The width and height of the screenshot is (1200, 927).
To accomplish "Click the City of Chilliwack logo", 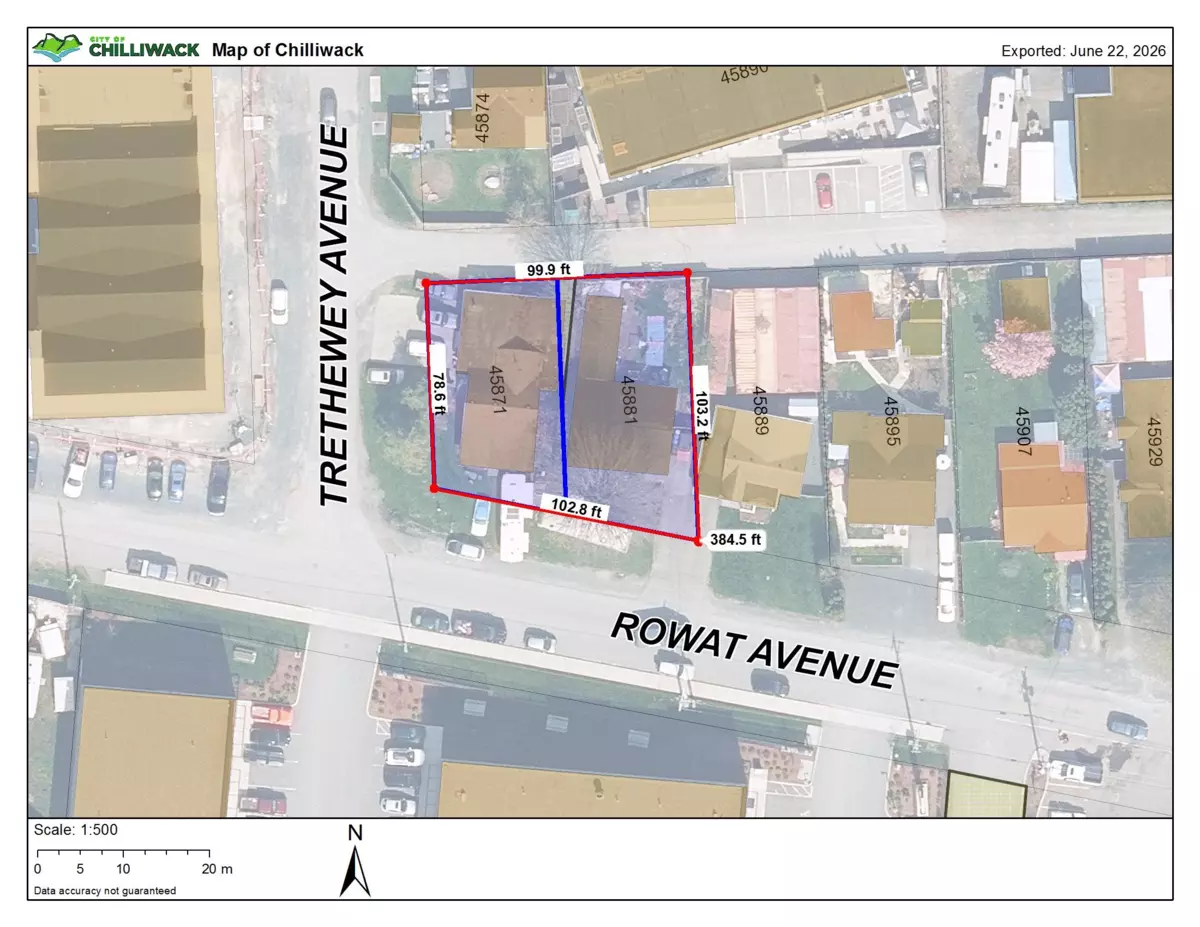I will point(116,47).
